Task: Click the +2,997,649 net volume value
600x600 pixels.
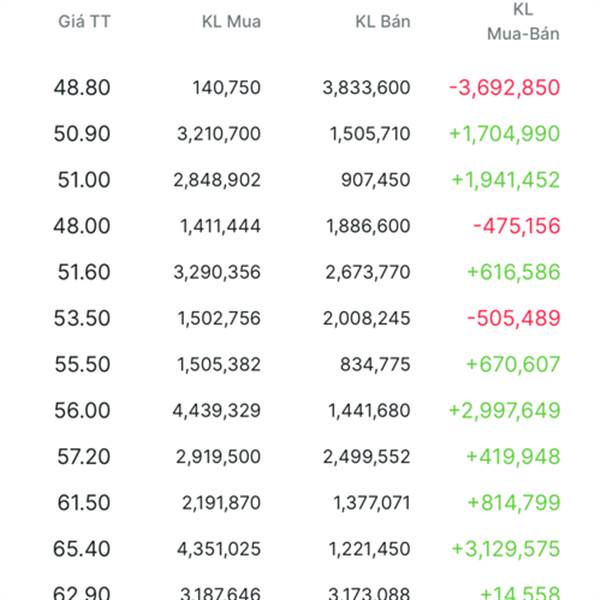Action: tap(504, 410)
